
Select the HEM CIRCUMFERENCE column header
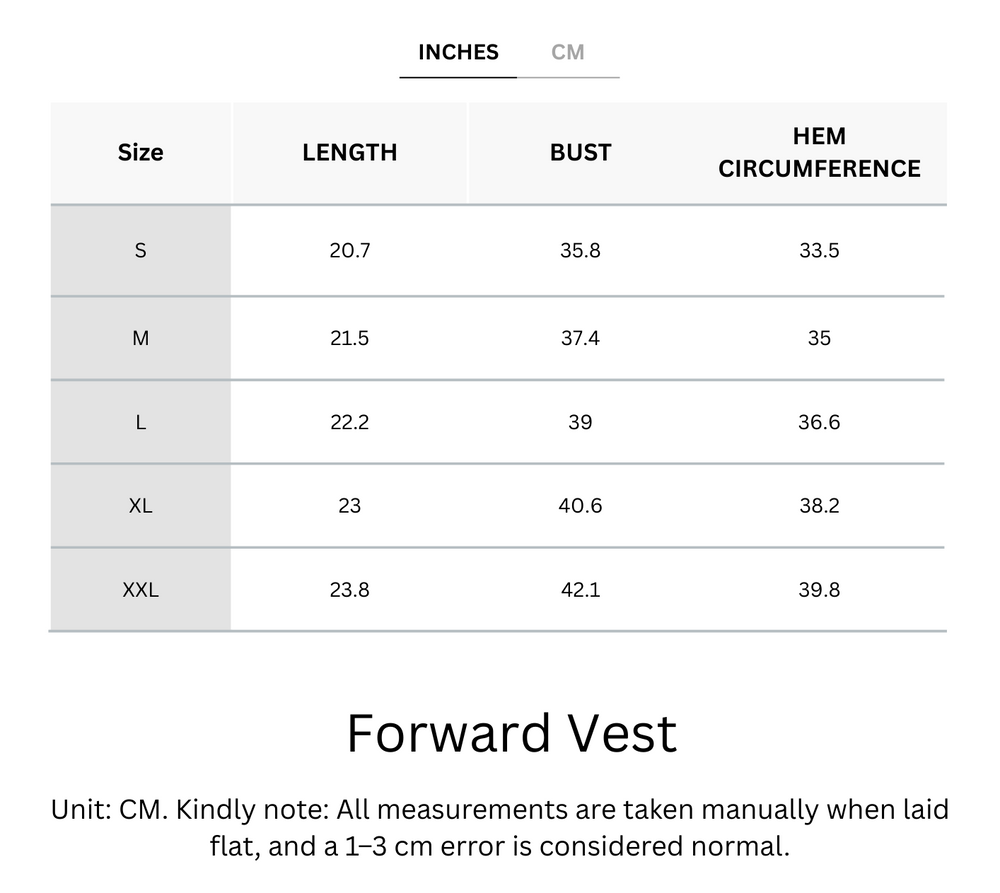coord(820,152)
